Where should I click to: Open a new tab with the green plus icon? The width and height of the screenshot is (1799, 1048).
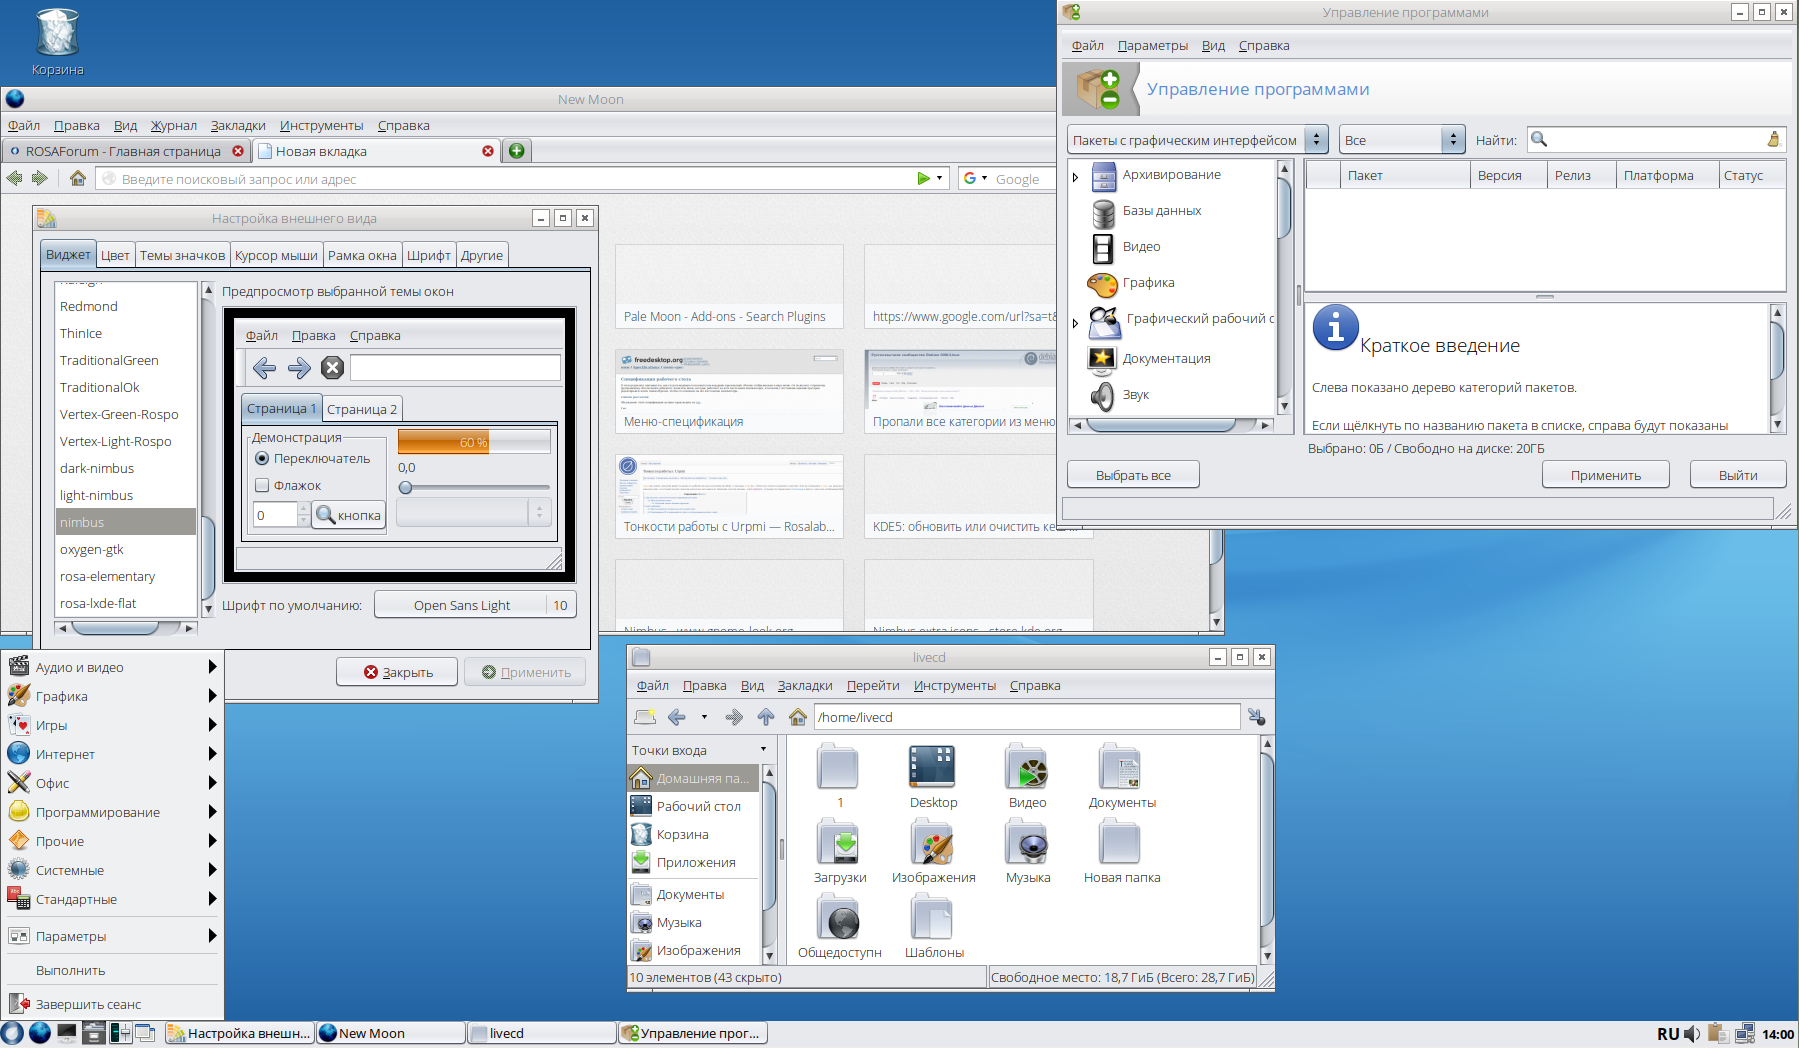click(x=516, y=151)
